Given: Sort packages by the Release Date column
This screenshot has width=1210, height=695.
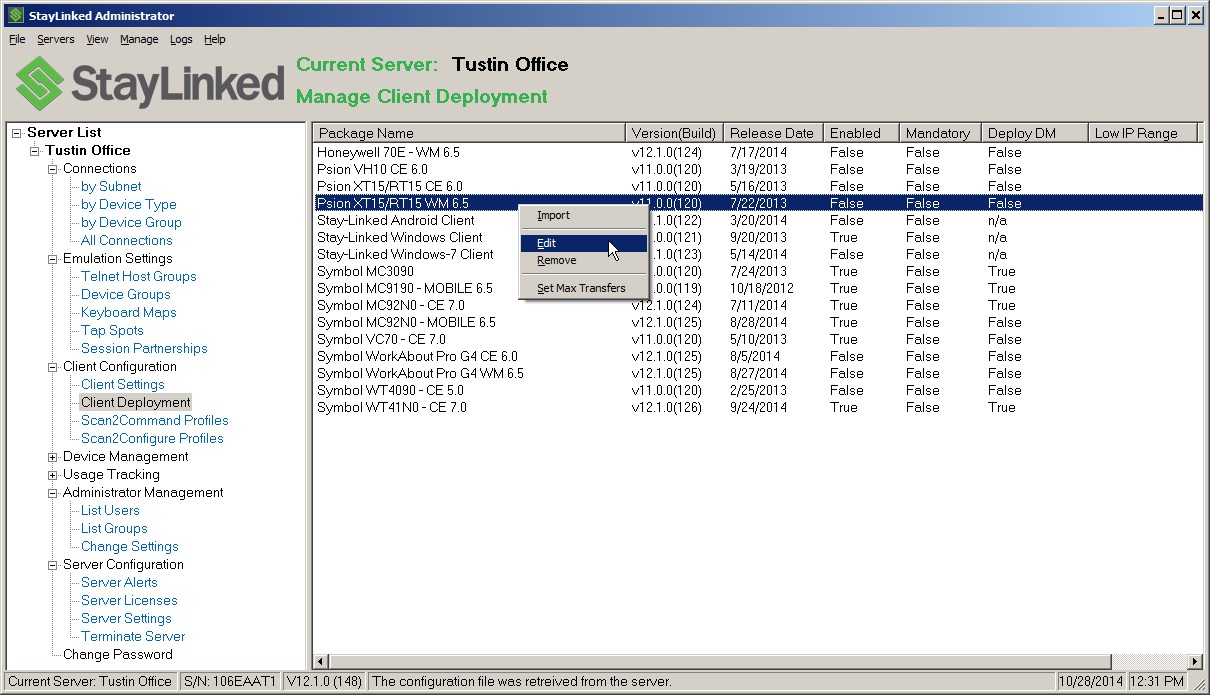Looking at the screenshot, I should coord(771,132).
